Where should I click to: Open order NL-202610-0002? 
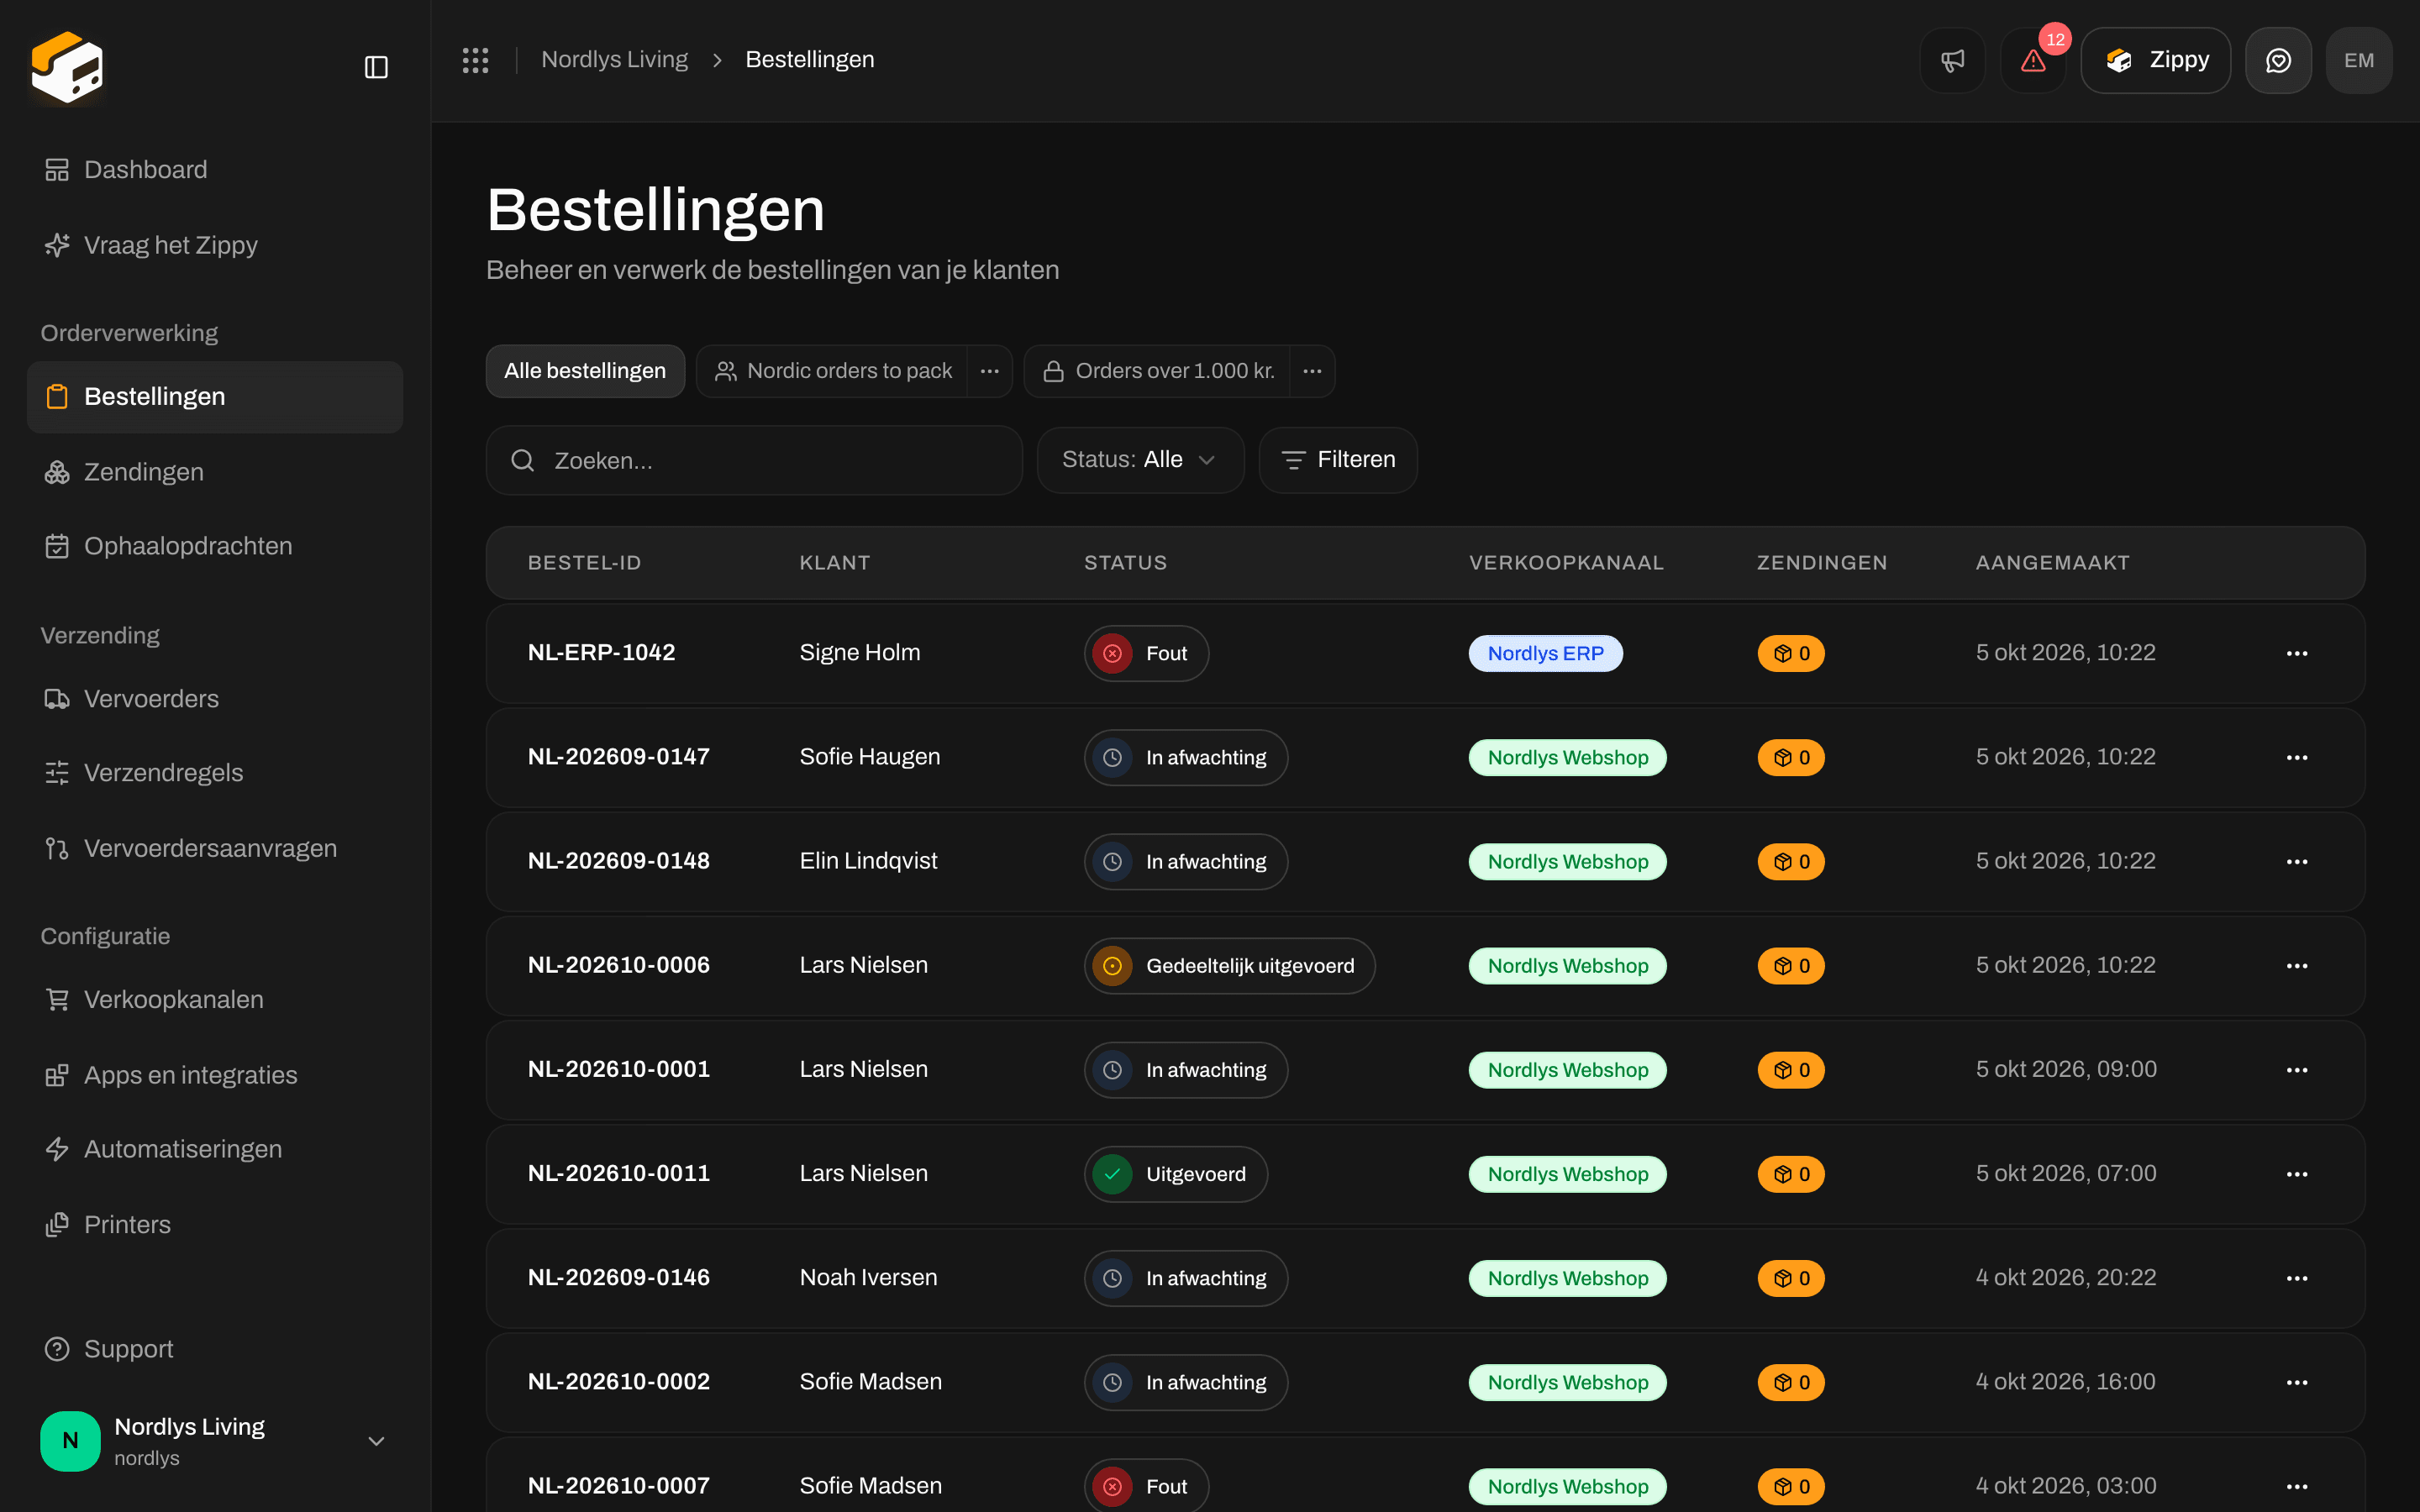point(618,1381)
